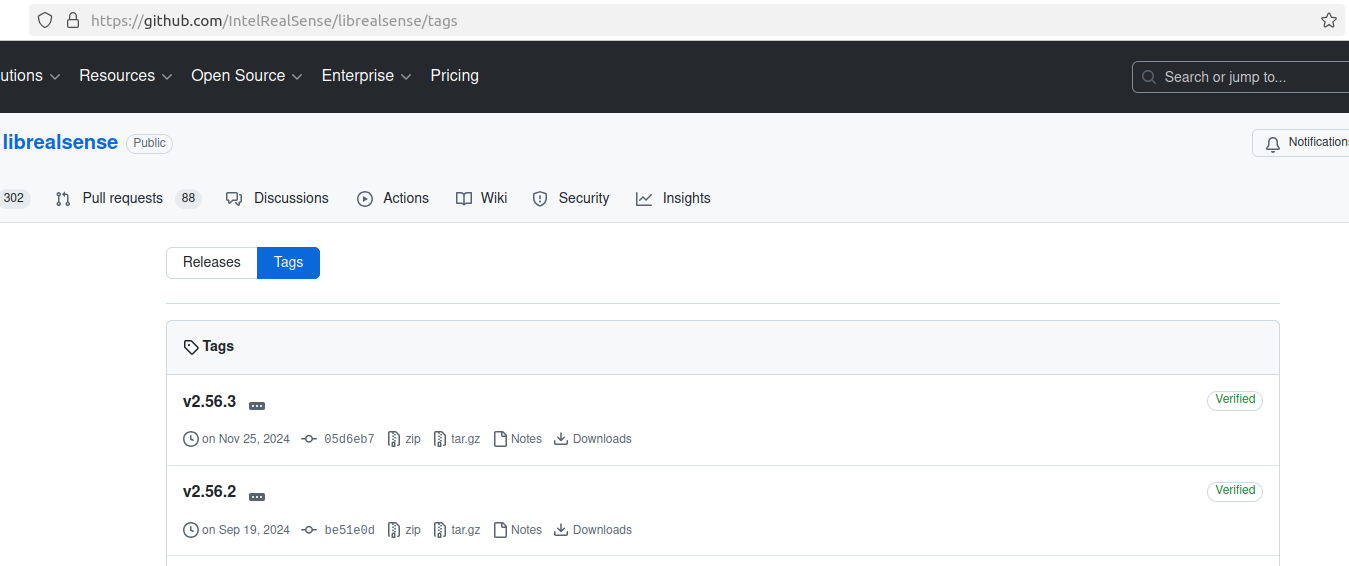Click the Wiki book icon
The height and width of the screenshot is (566, 1349).
464,199
